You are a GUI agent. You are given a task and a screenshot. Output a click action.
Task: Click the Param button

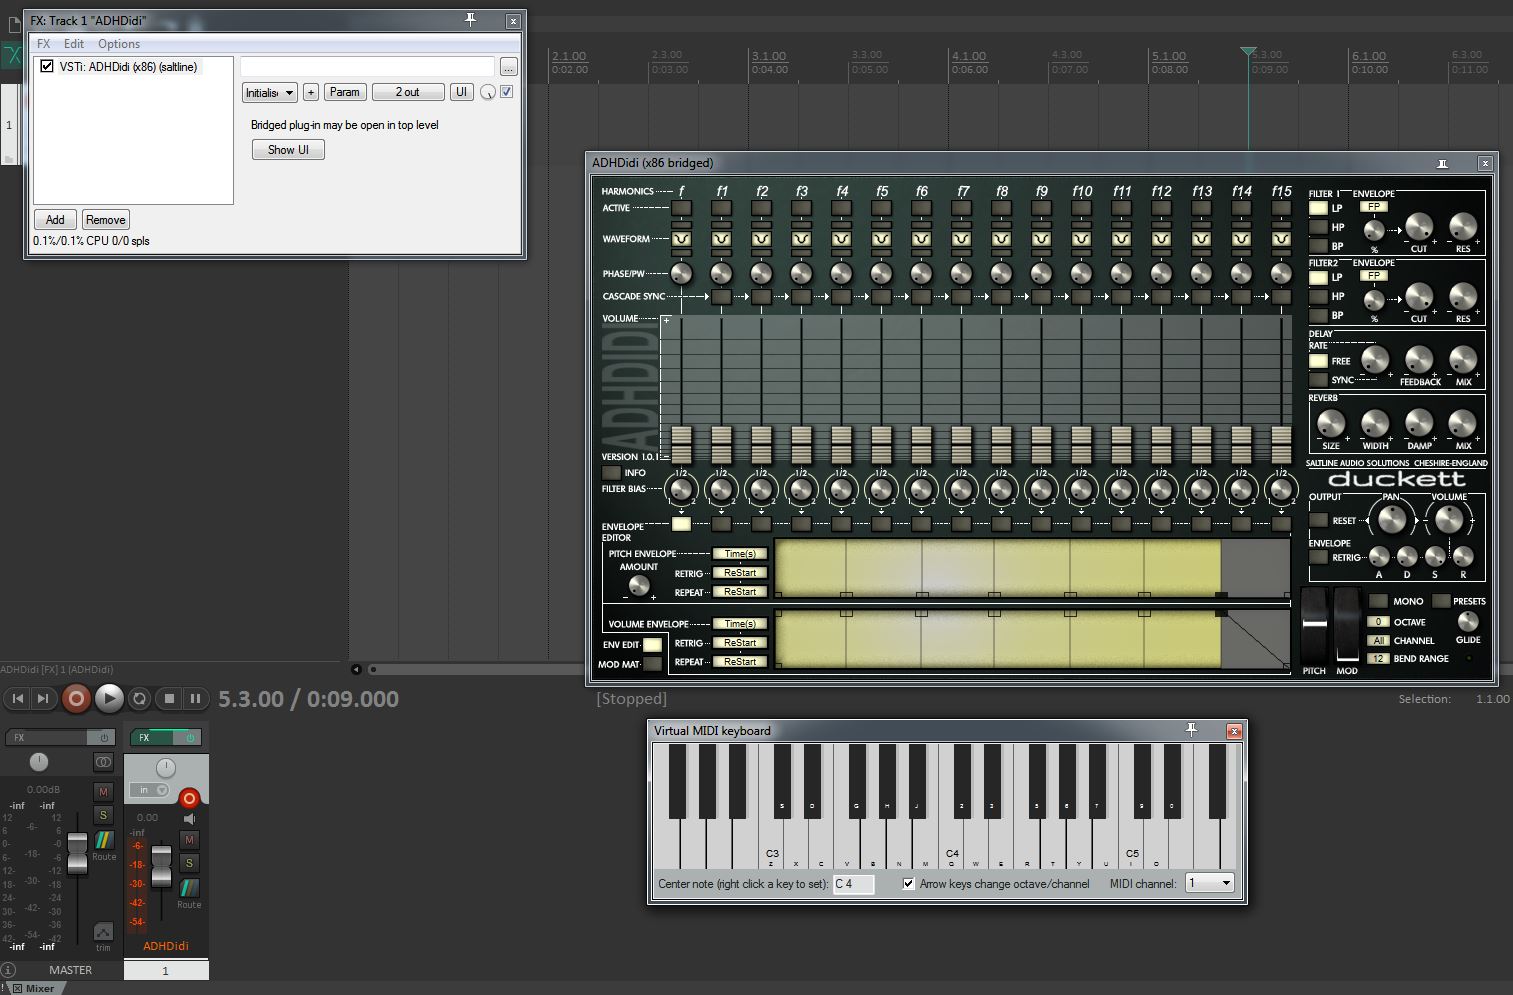(344, 92)
